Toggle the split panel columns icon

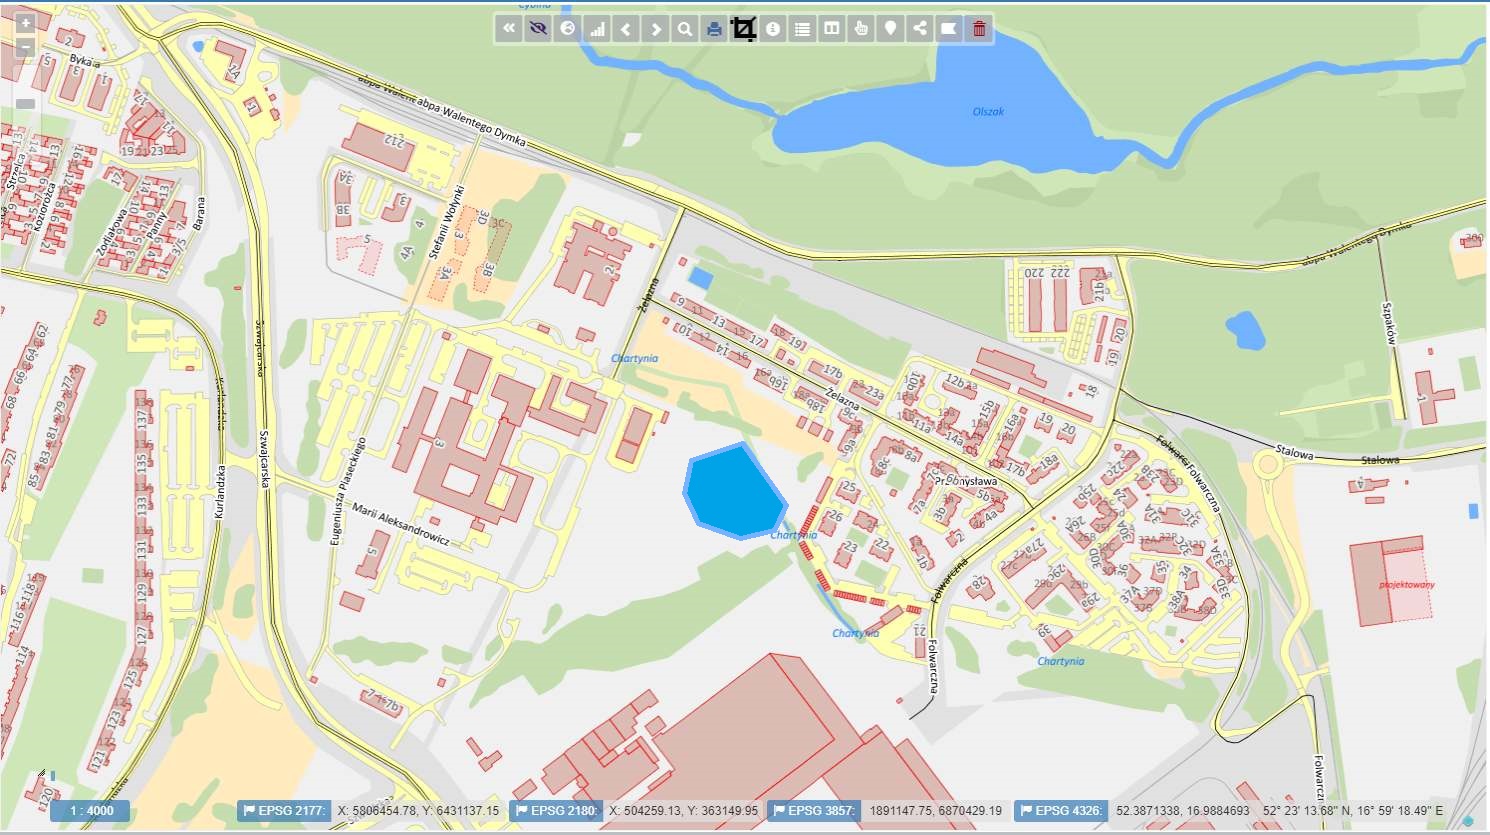[x=831, y=29]
